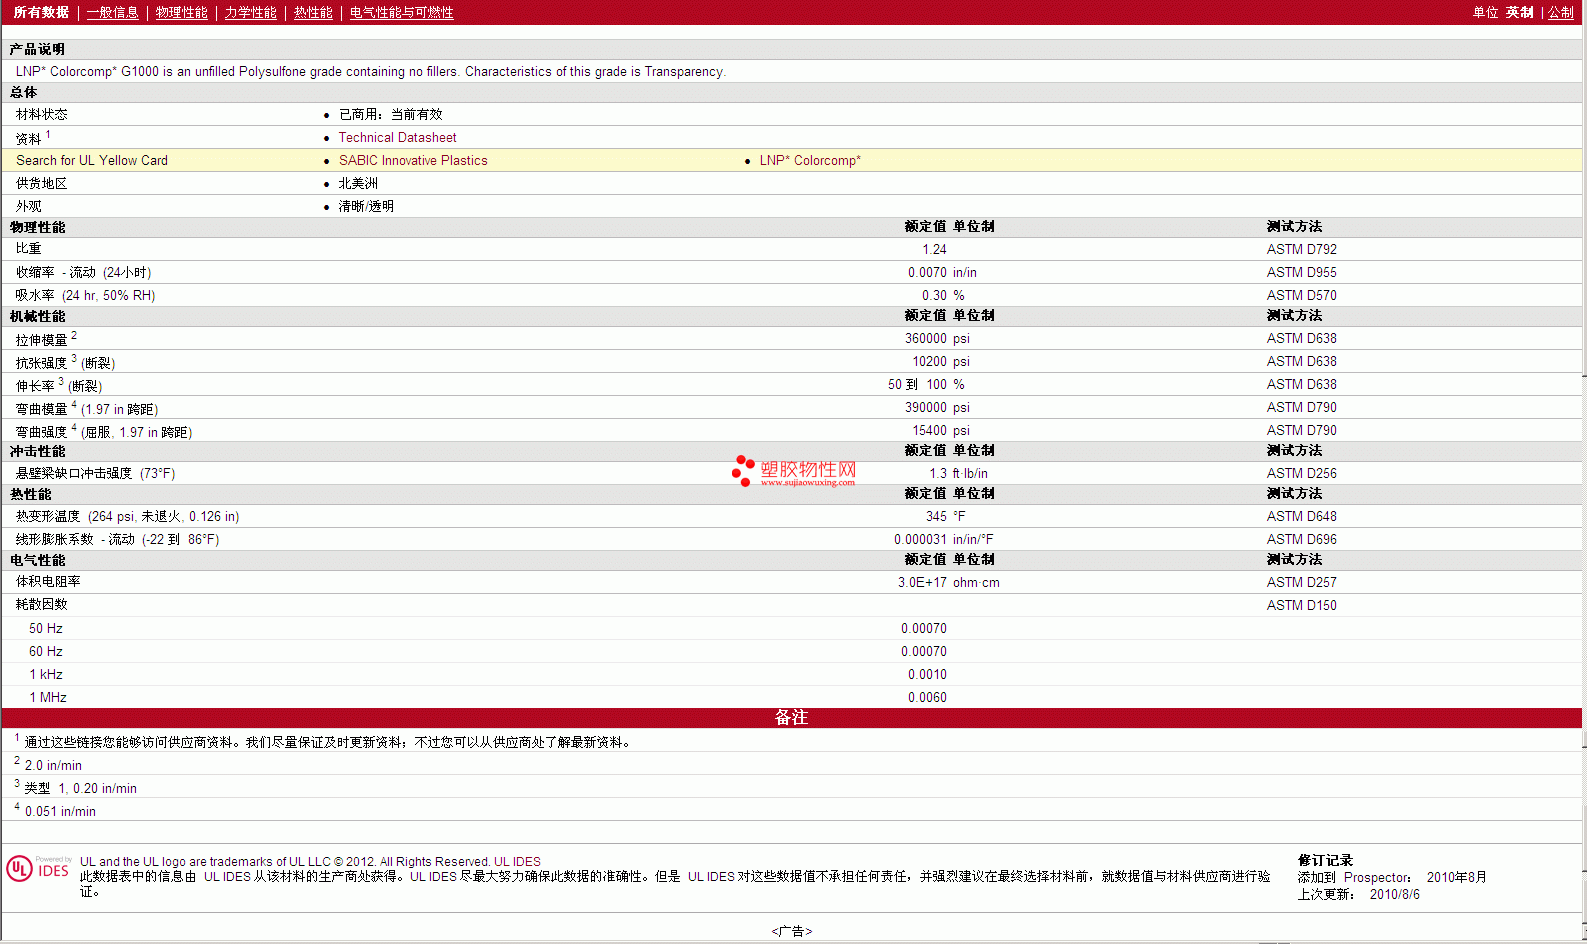Image resolution: width=1587 pixels, height=944 pixels.
Task: Select footnote 2.0 in/min
Action: click(53, 765)
